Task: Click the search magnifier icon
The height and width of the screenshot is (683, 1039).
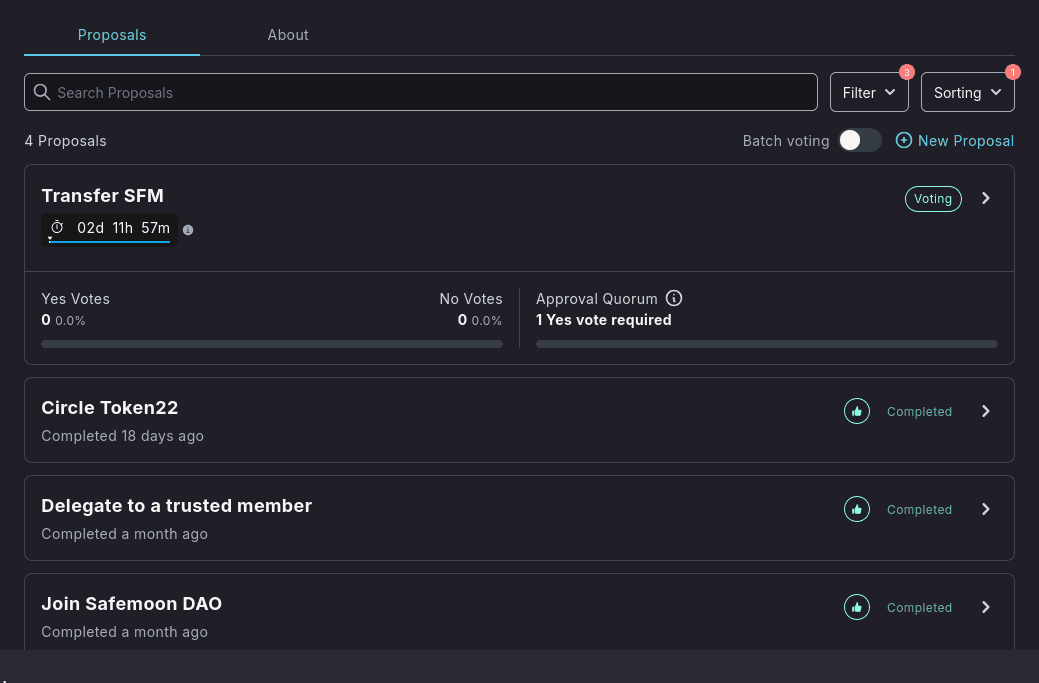Action: coord(42,92)
